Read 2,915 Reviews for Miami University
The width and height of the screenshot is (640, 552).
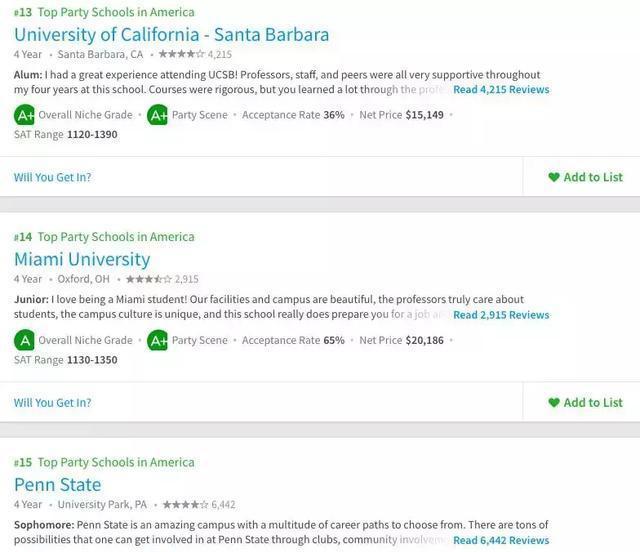[x=501, y=315]
